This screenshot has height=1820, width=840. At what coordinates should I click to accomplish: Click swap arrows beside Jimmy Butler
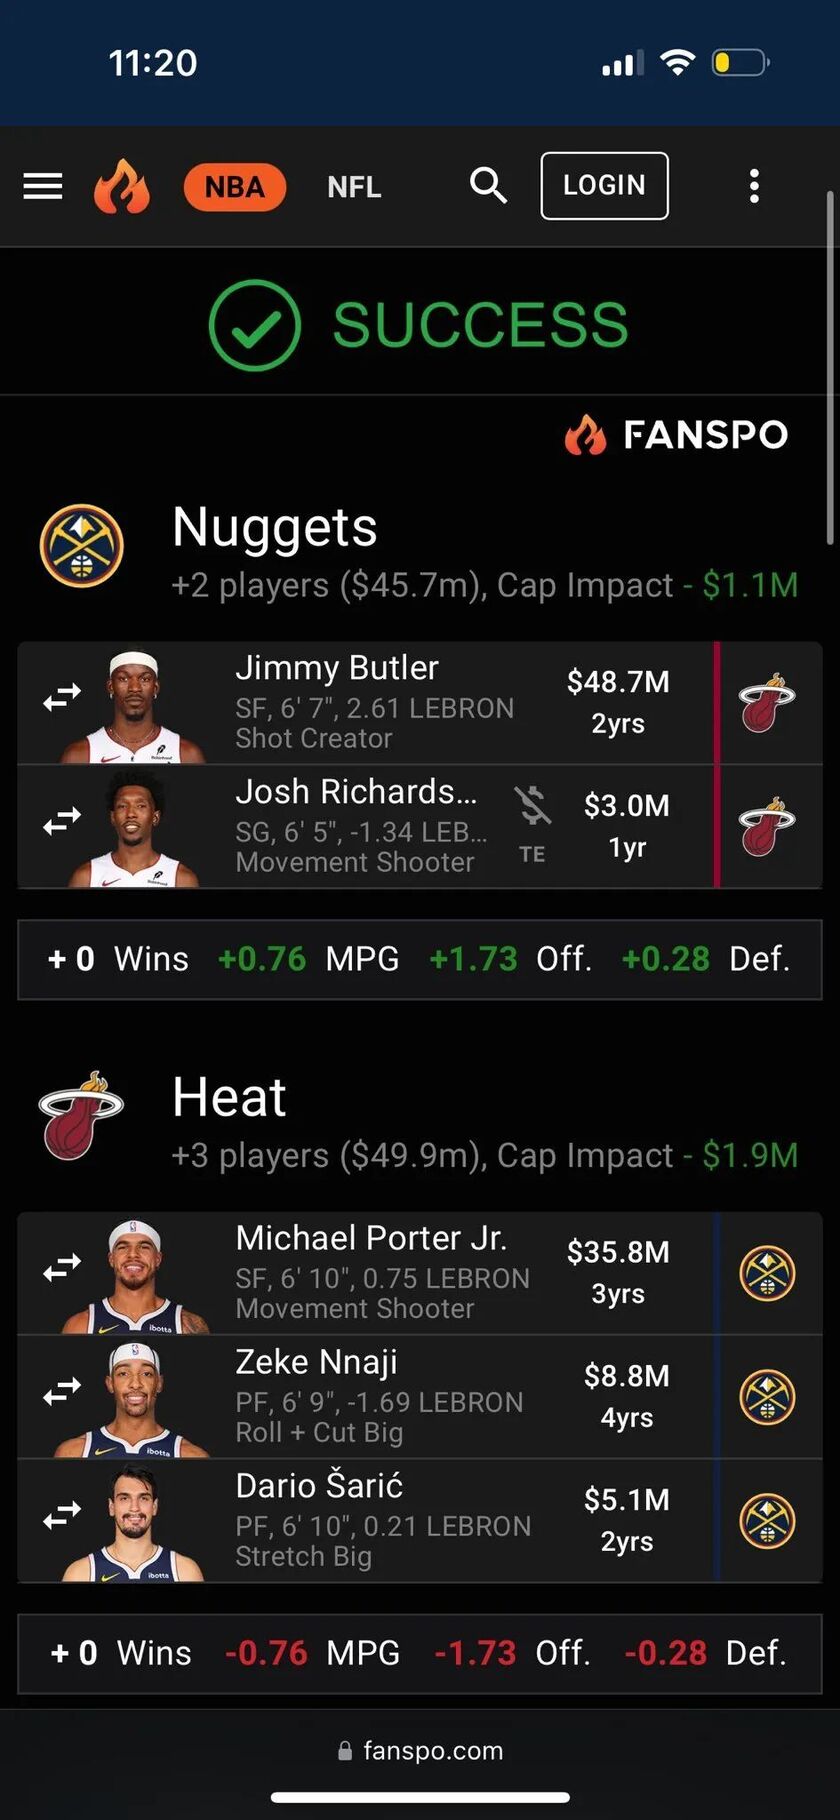point(62,698)
